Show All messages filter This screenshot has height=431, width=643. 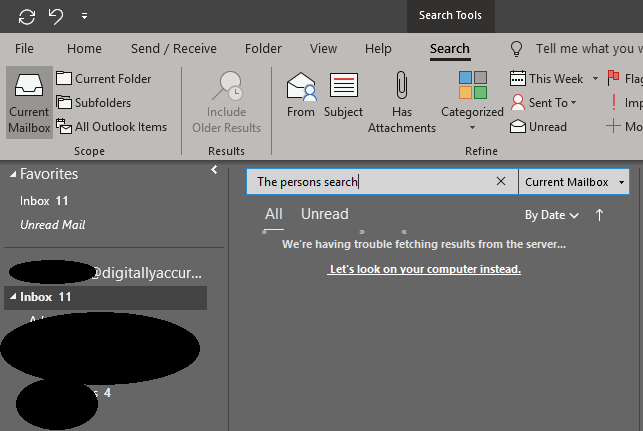[274, 214]
